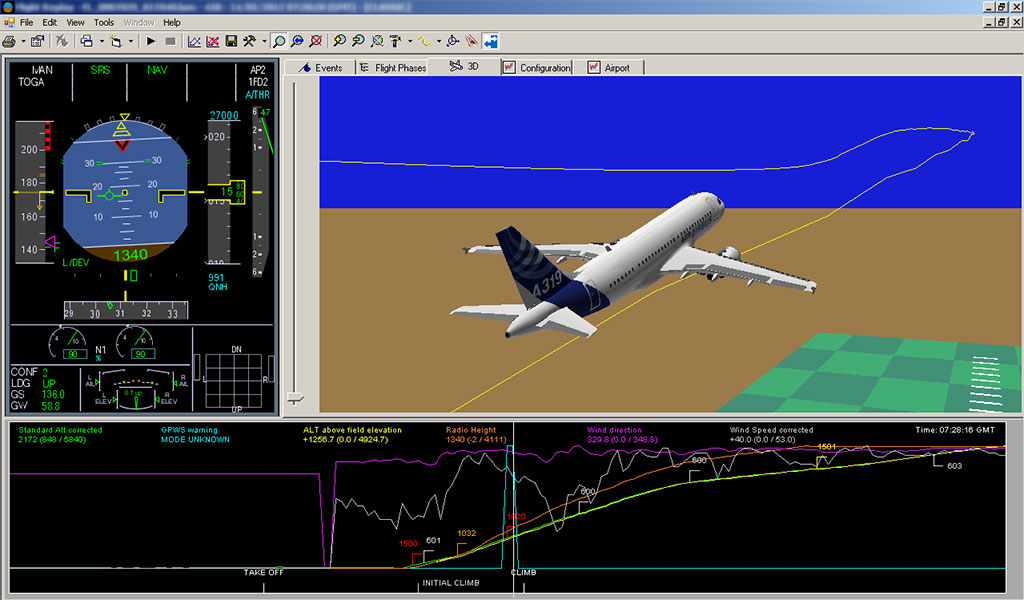Click the runway pencil toolbar icon
Screen dimensions: 1024x600
[x=472, y=42]
